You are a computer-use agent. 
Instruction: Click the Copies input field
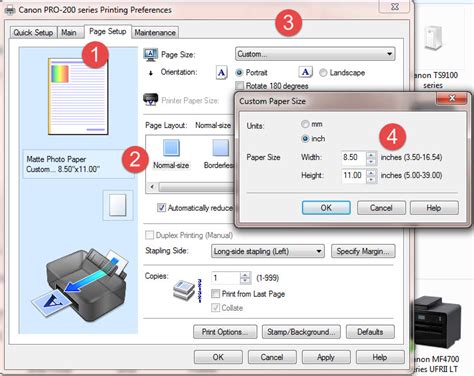pyautogui.click(x=226, y=278)
